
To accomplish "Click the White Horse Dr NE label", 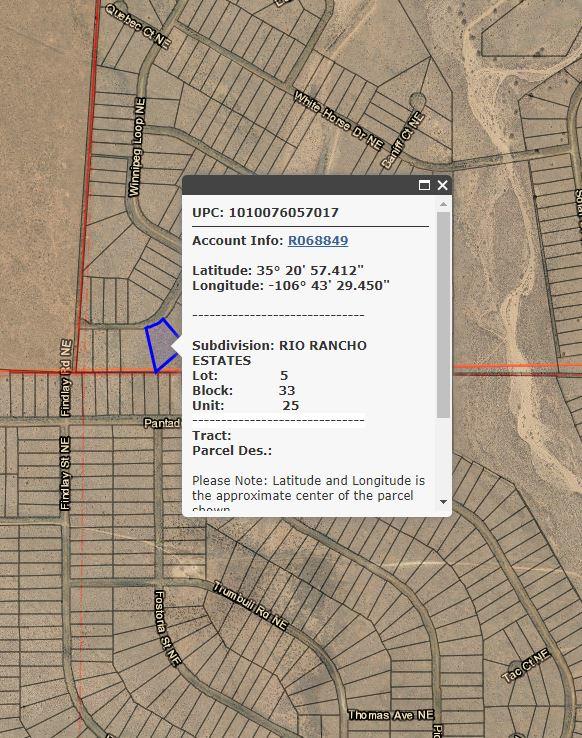I will pos(338,120).
